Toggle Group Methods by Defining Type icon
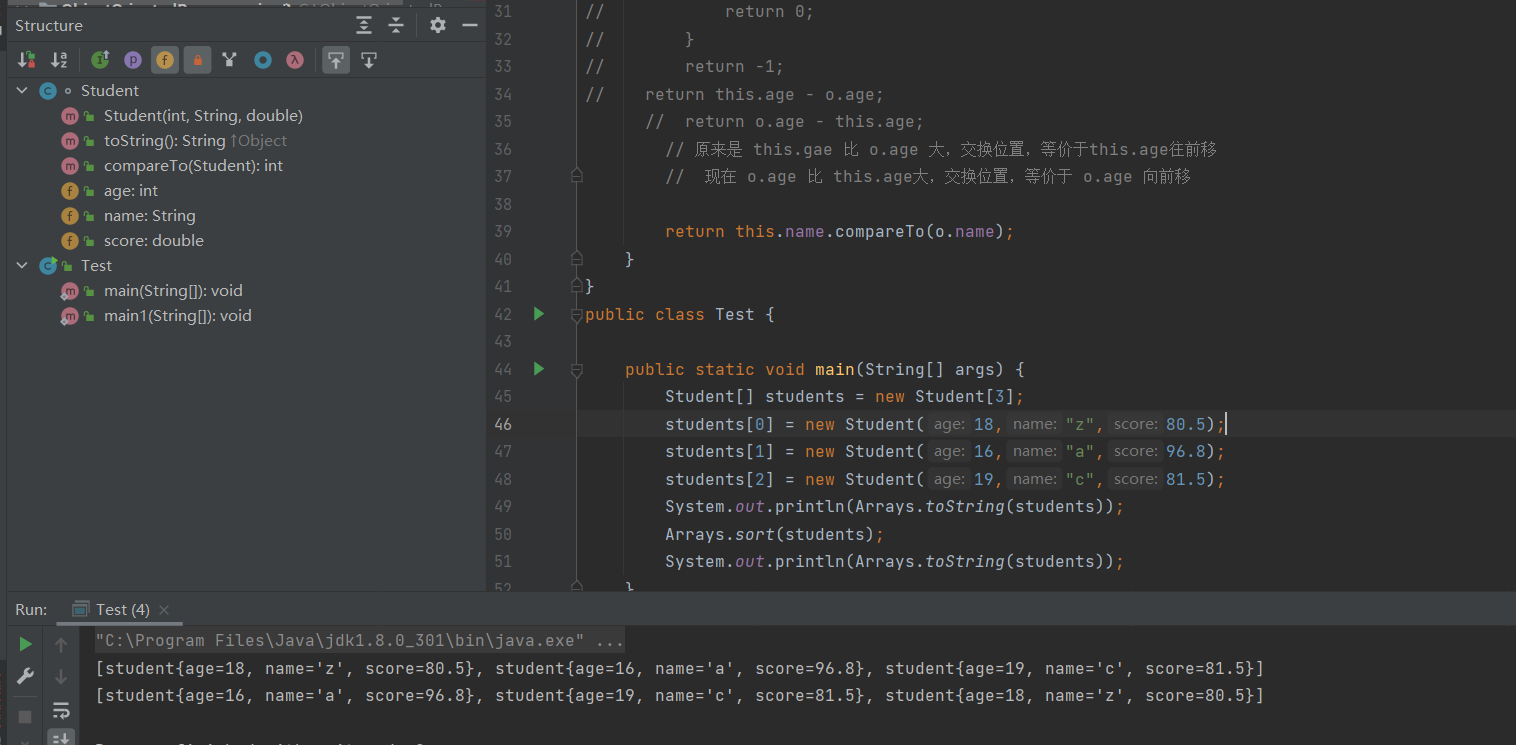Viewport: 1516px width, 745px height. coord(230,60)
